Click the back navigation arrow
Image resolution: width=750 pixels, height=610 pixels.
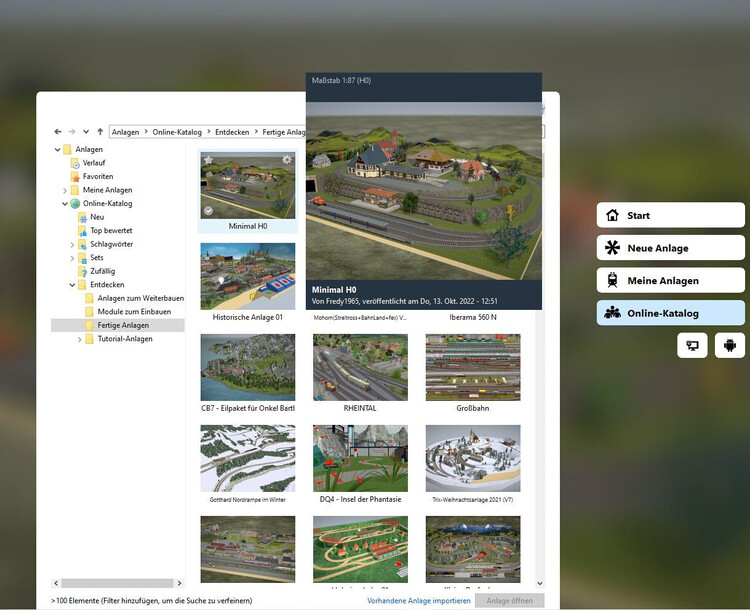tap(58, 132)
